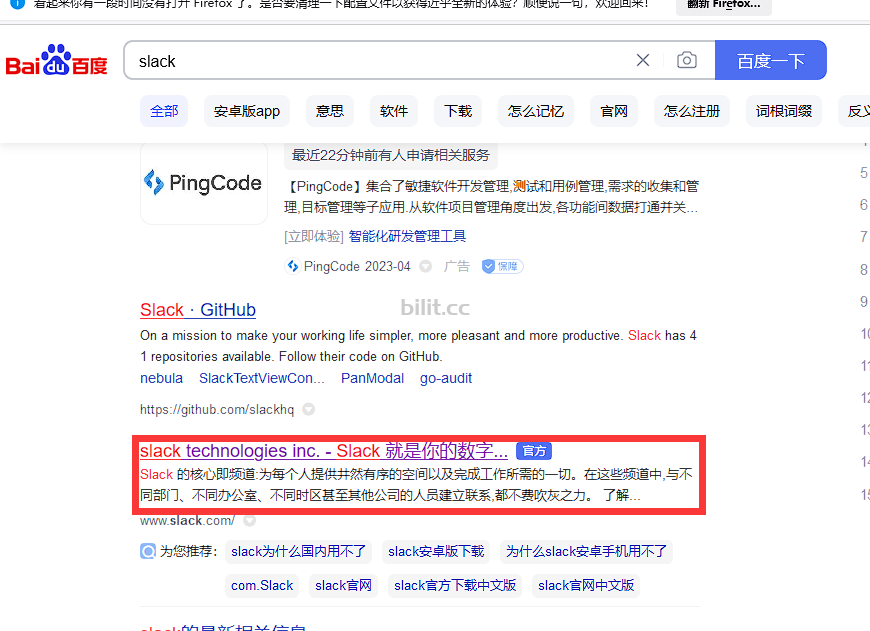Open the PanModal repository link
The image size is (870, 631).
click(372, 378)
